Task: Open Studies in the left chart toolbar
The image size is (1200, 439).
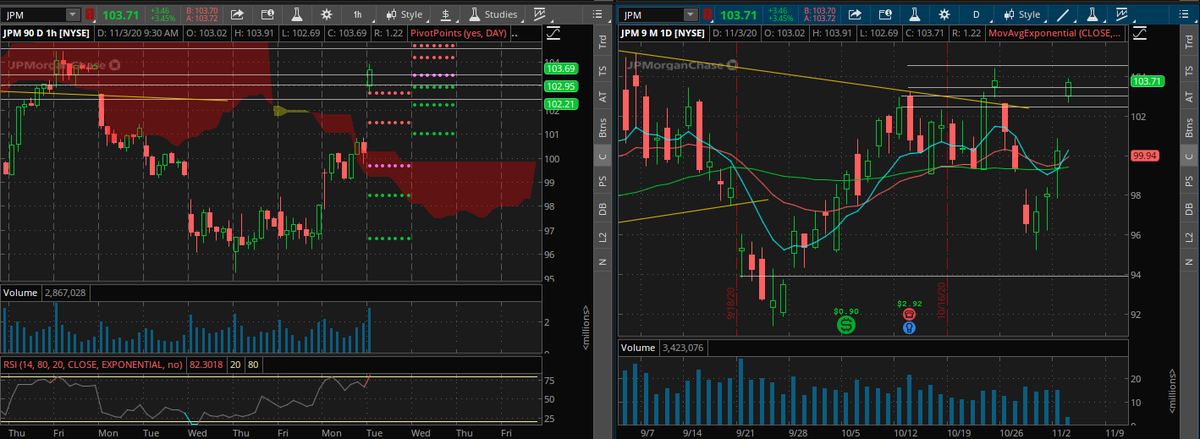Action: tap(491, 15)
